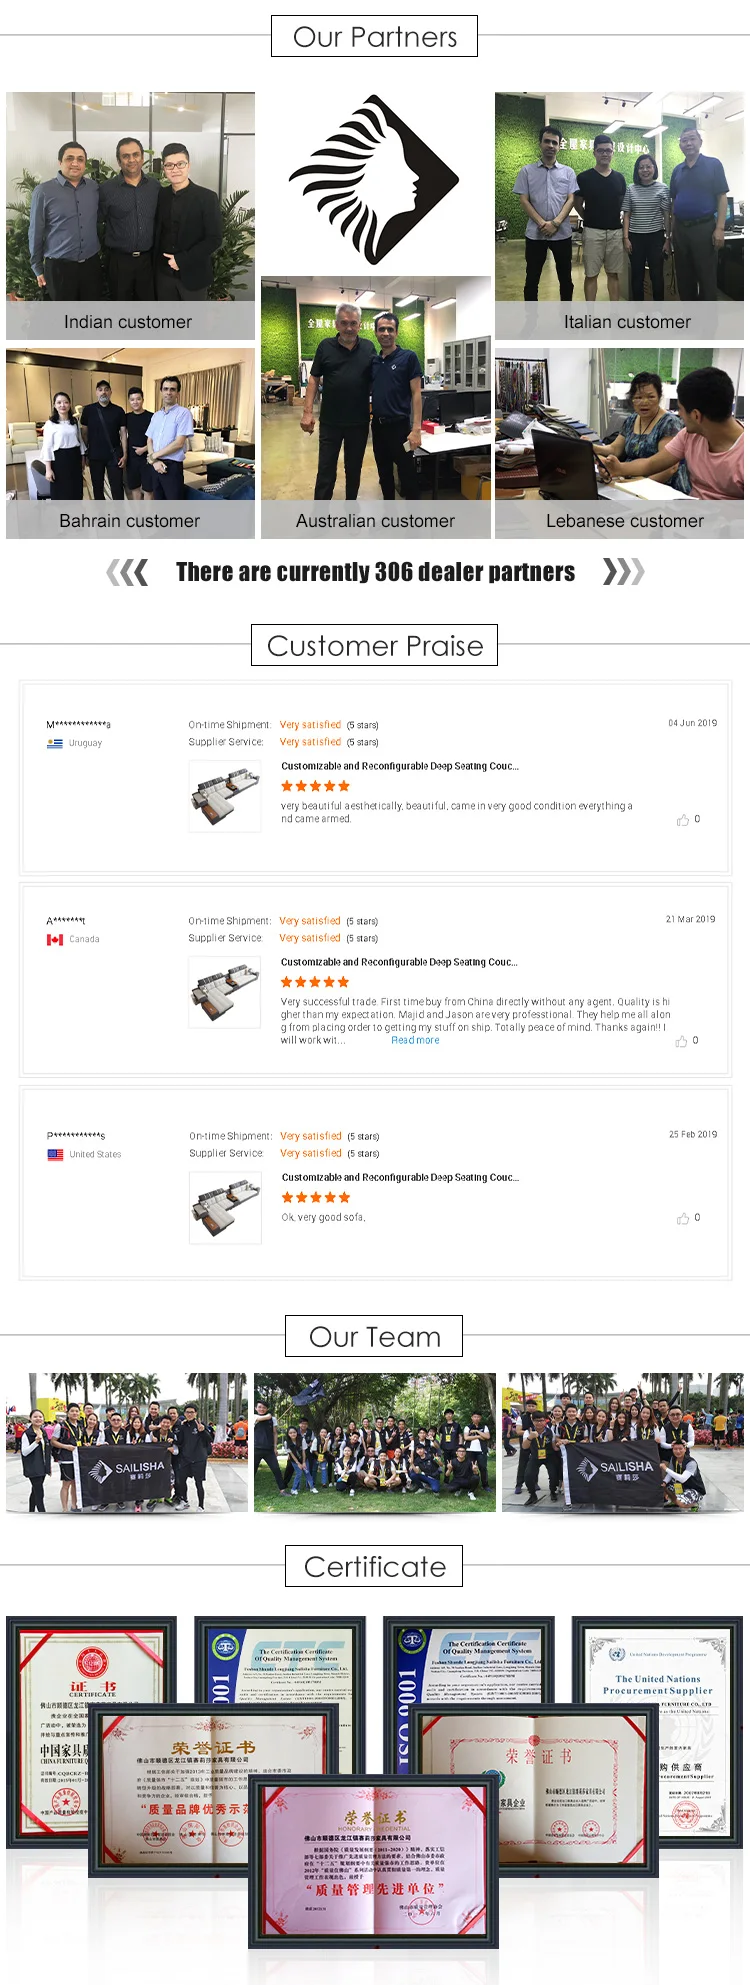The height and width of the screenshot is (1985, 750).
Task: Like the Canada customer review
Action: tap(681, 1041)
